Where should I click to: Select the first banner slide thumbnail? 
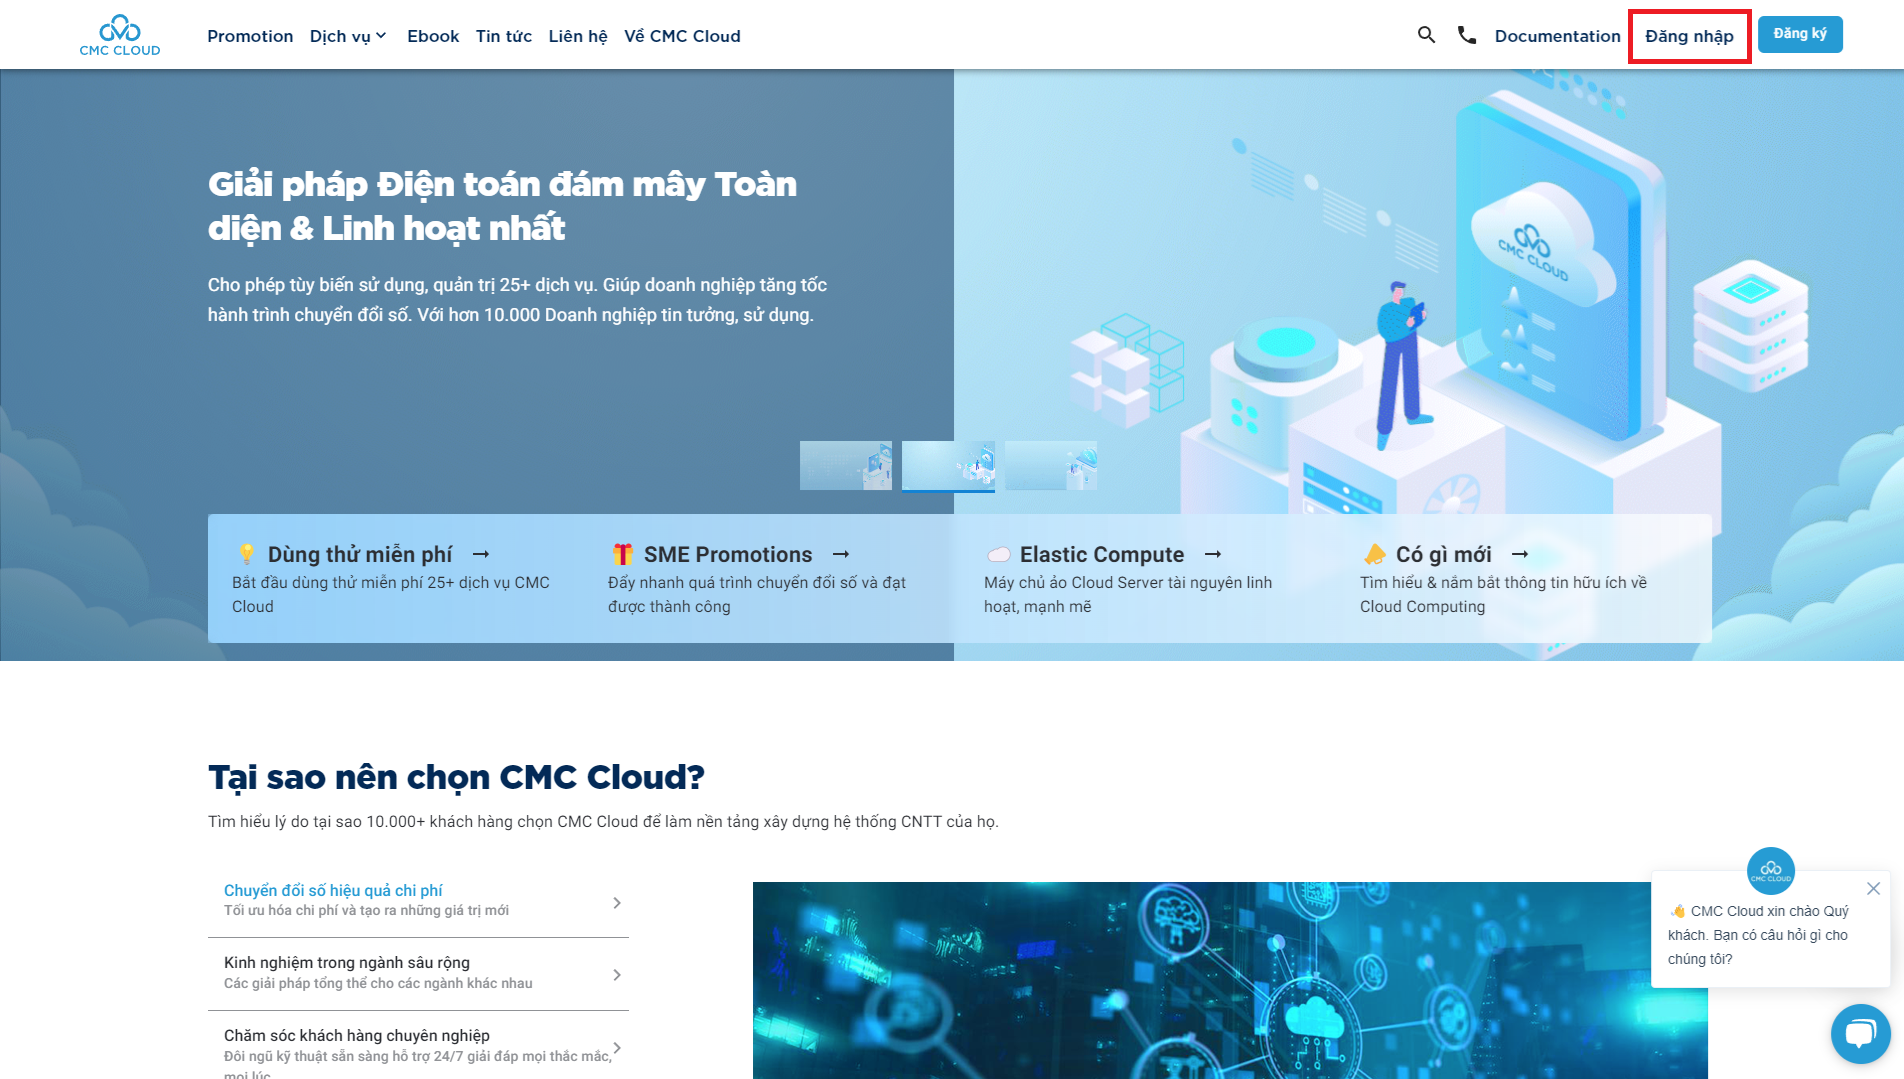tap(846, 465)
